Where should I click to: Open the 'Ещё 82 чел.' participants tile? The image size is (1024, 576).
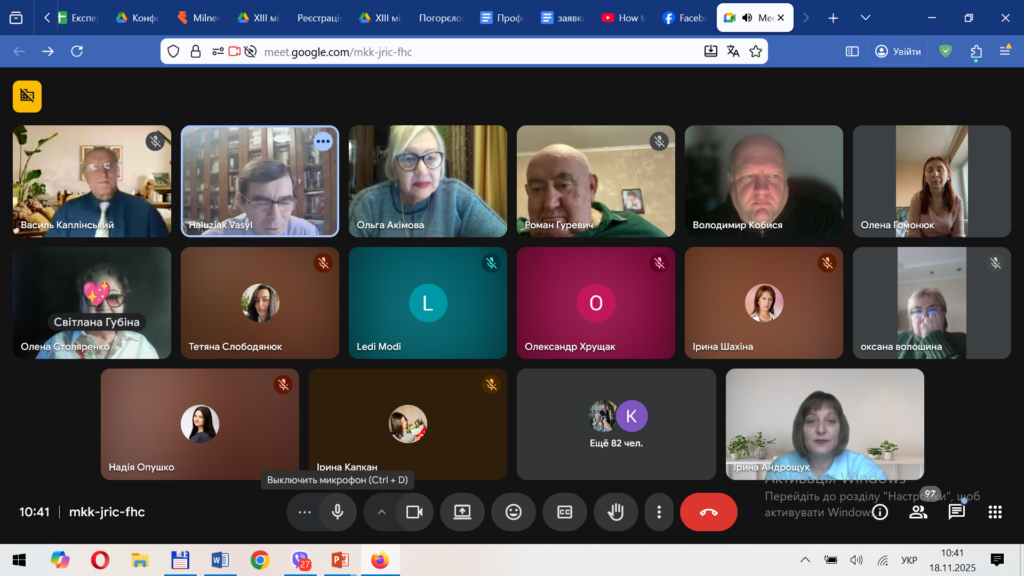point(616,423)
